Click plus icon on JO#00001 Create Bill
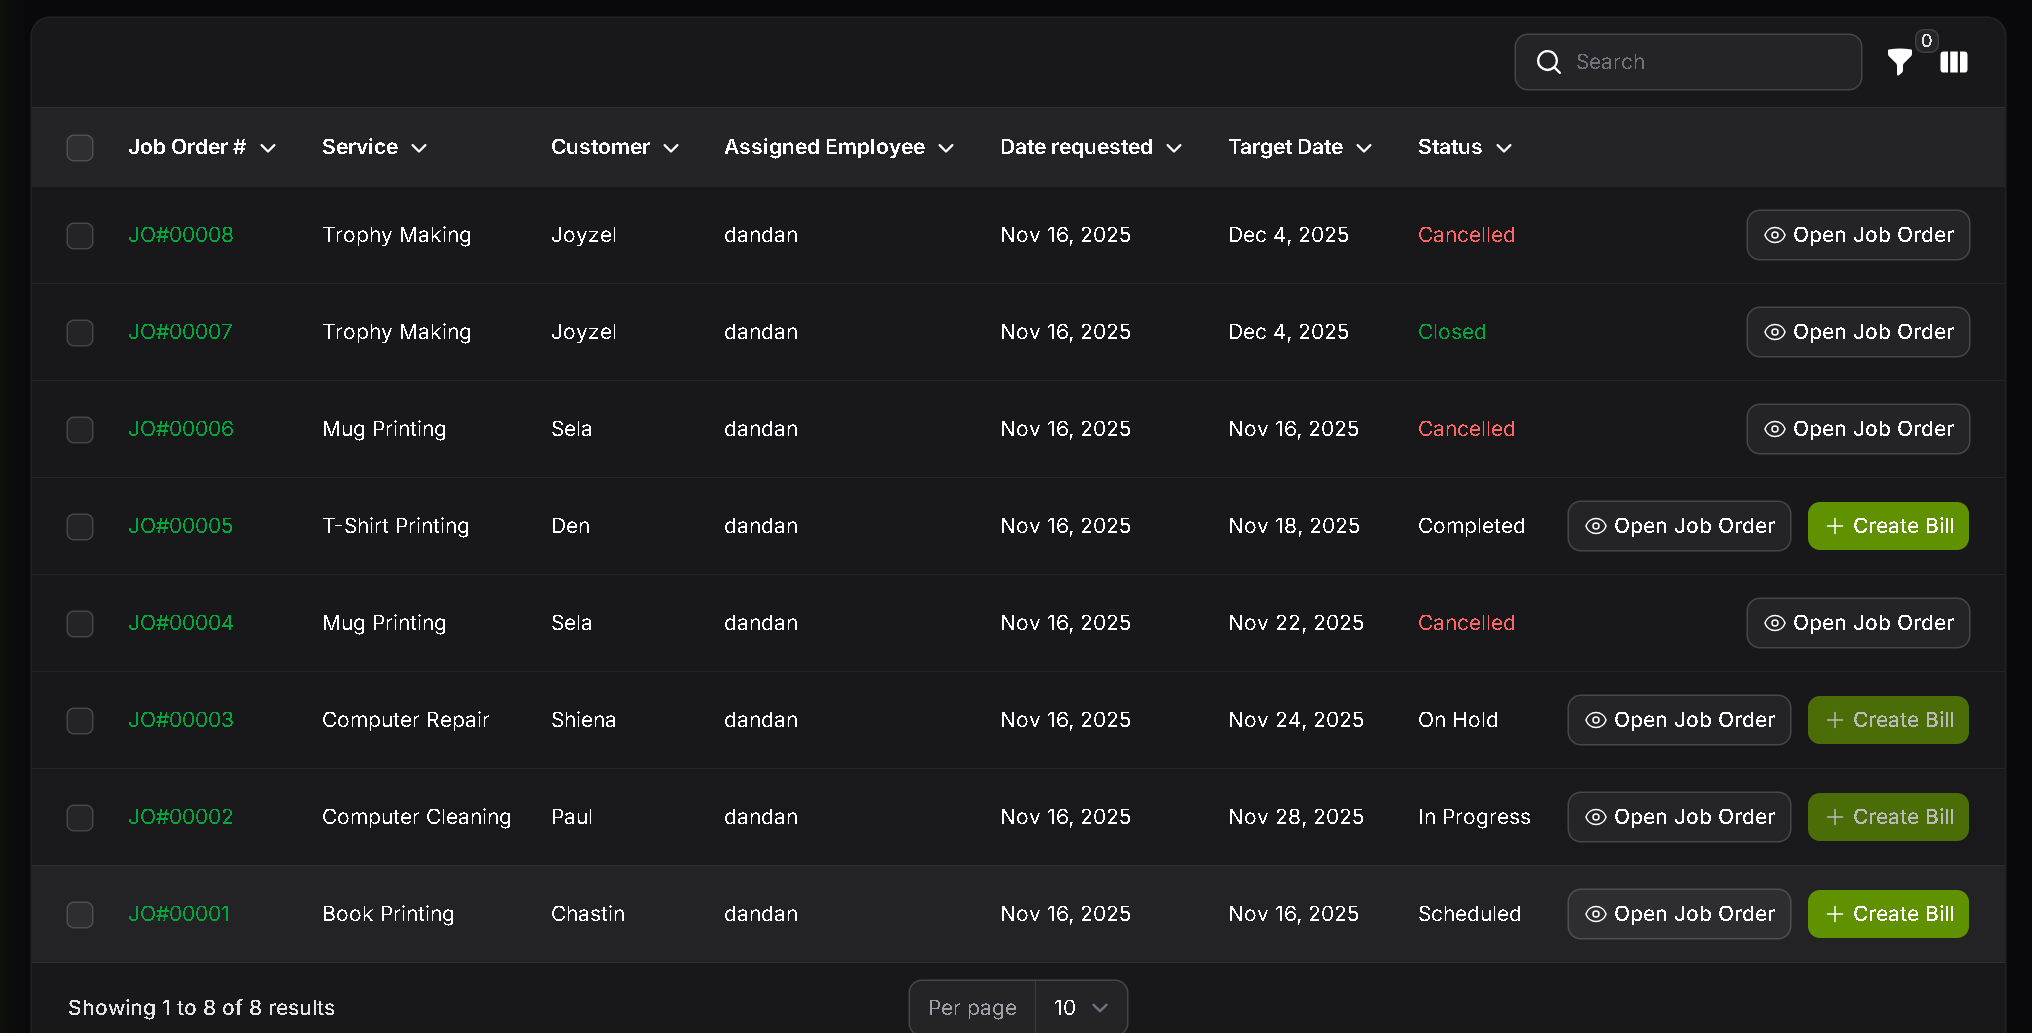This screenshot has height=1033, width=2032. point(1834,914)
